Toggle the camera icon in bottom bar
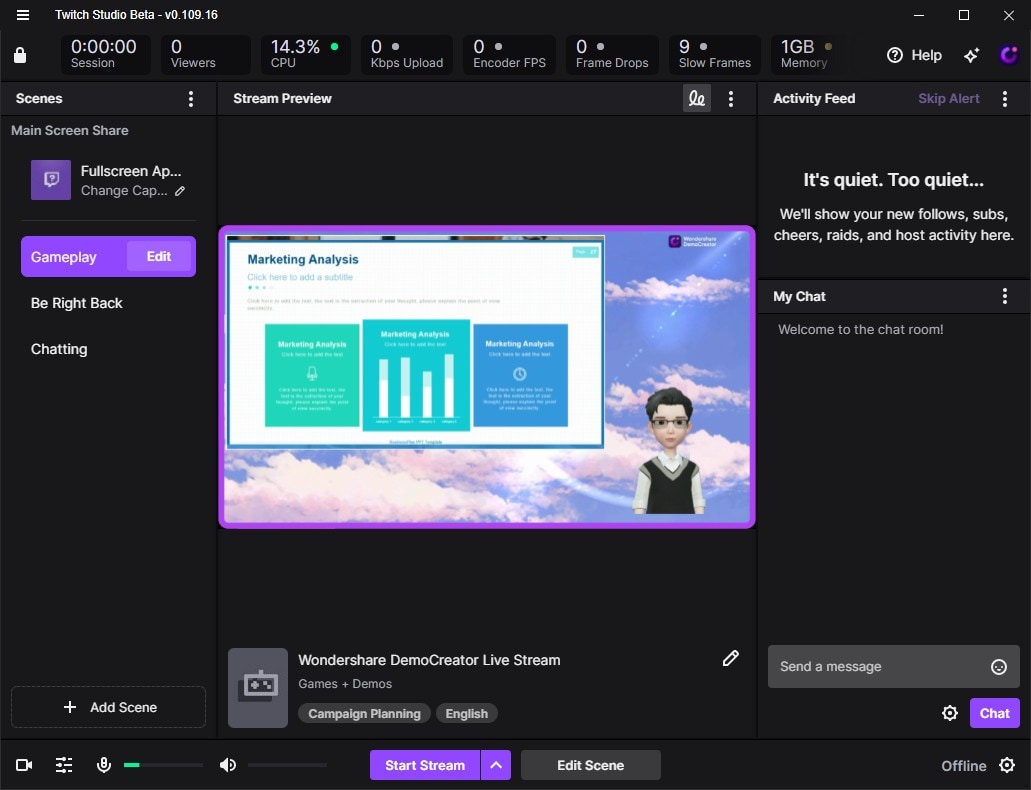Image resolution: width=1031 pixels, height=790 pixels. click(x=24, y=765)
